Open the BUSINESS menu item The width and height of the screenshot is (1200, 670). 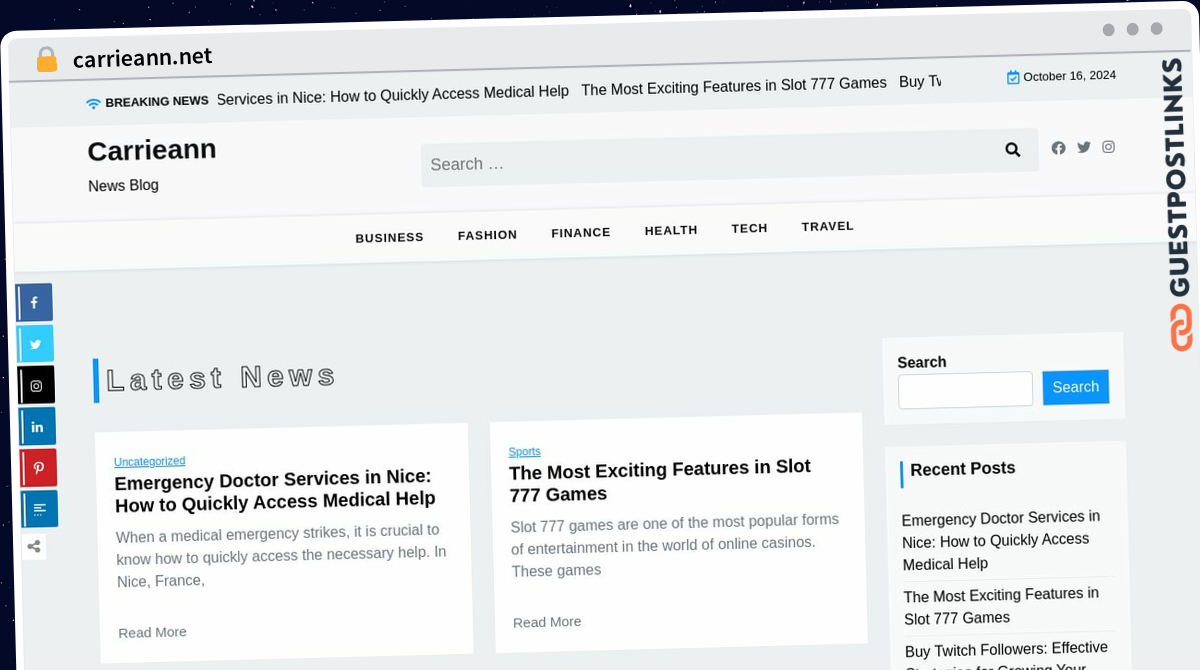(389, 238)
